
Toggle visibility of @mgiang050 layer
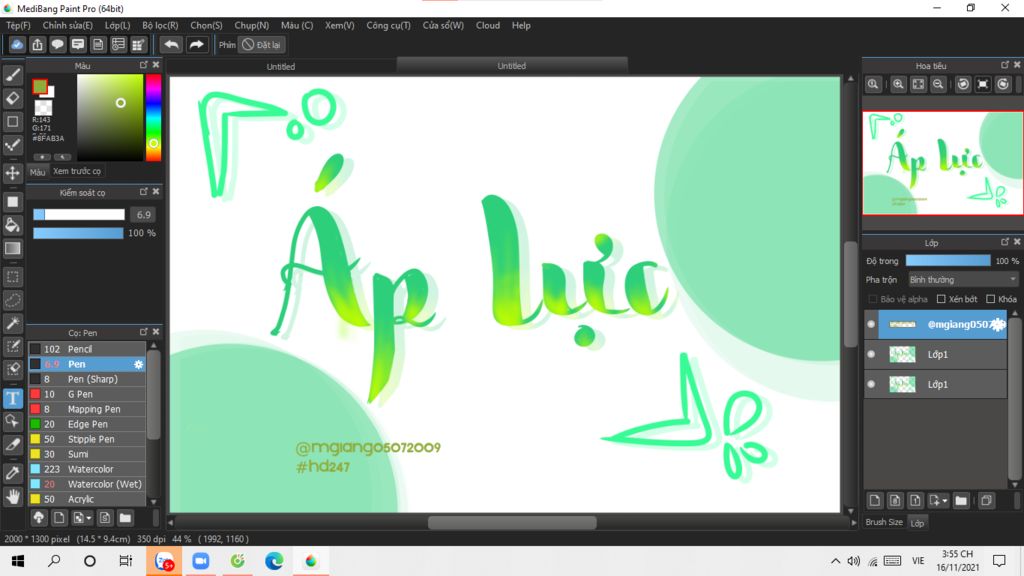(871, 325)
